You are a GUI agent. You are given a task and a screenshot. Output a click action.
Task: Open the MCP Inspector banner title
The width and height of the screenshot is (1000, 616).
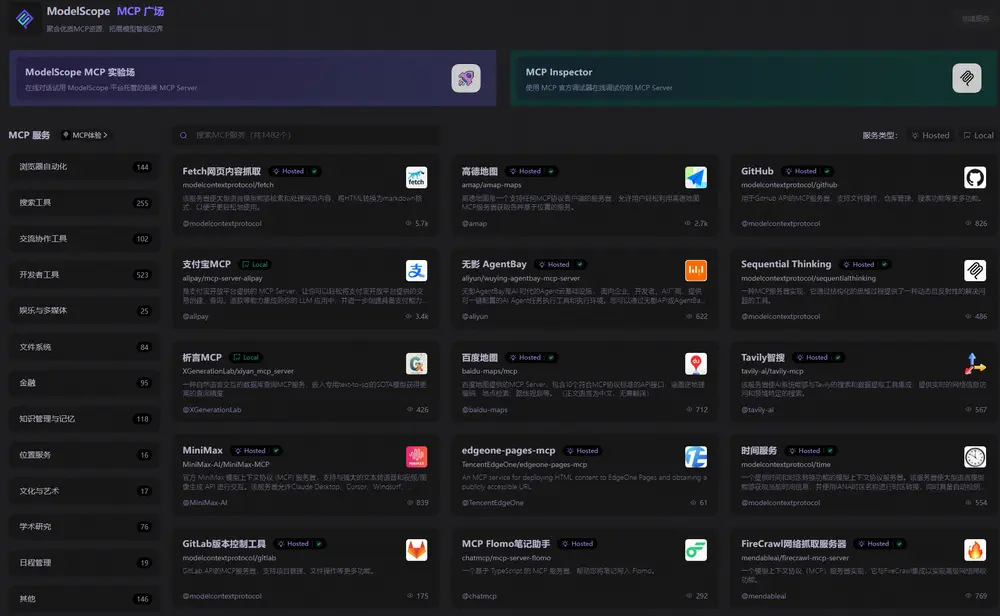(x=559, y=72)
